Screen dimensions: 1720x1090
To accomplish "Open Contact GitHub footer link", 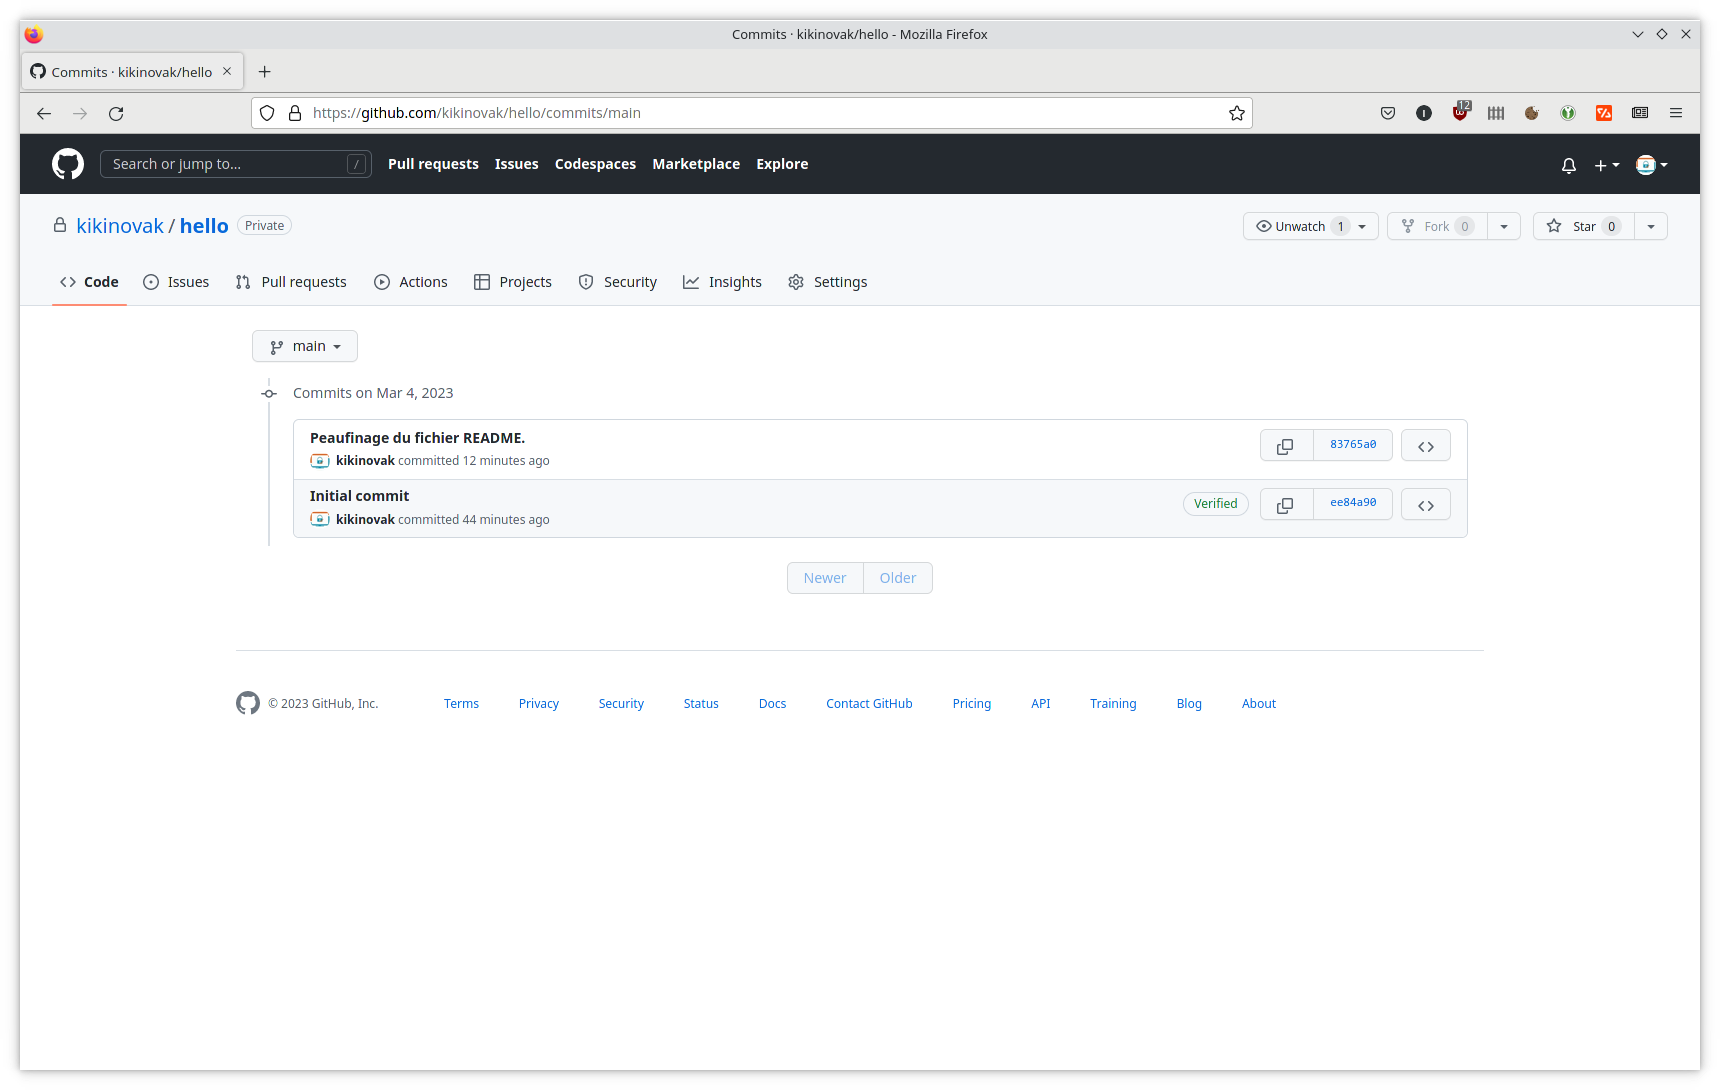I will pyautogui.click(x=869, y=704).
